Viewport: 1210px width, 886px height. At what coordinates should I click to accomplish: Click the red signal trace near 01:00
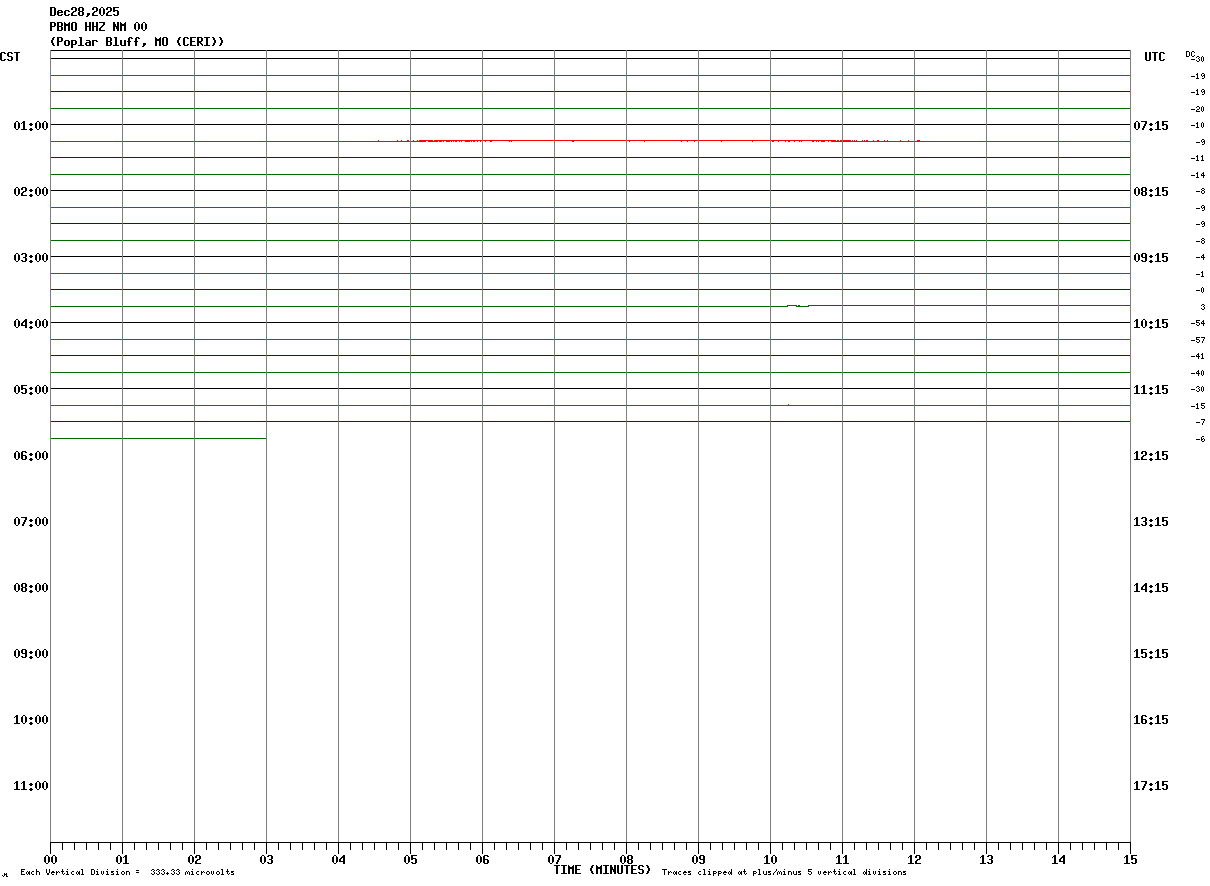[648, 141]
